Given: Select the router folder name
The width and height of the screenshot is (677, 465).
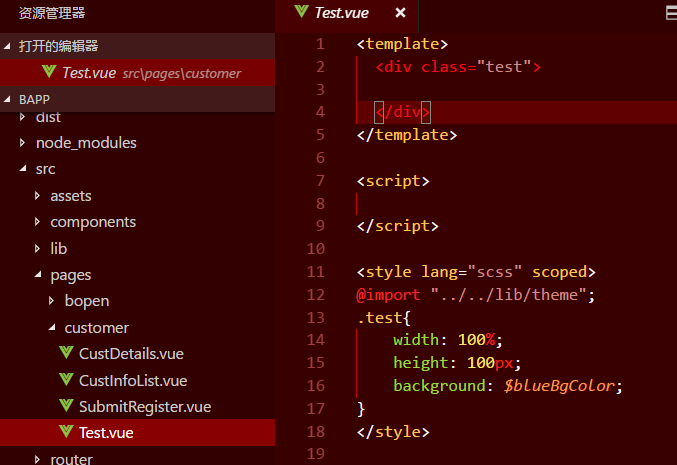Looking at the screenshot, I should 71,459.
